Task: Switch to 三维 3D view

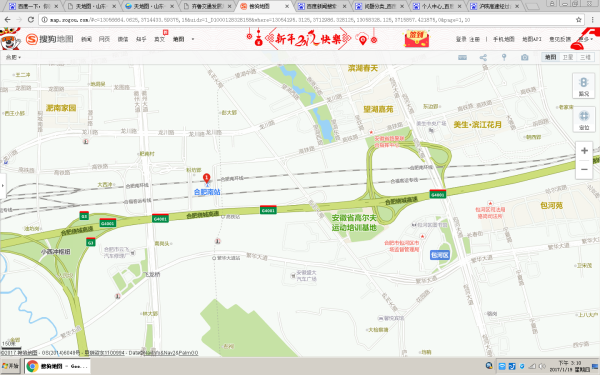Action: (x=585, y=57)
